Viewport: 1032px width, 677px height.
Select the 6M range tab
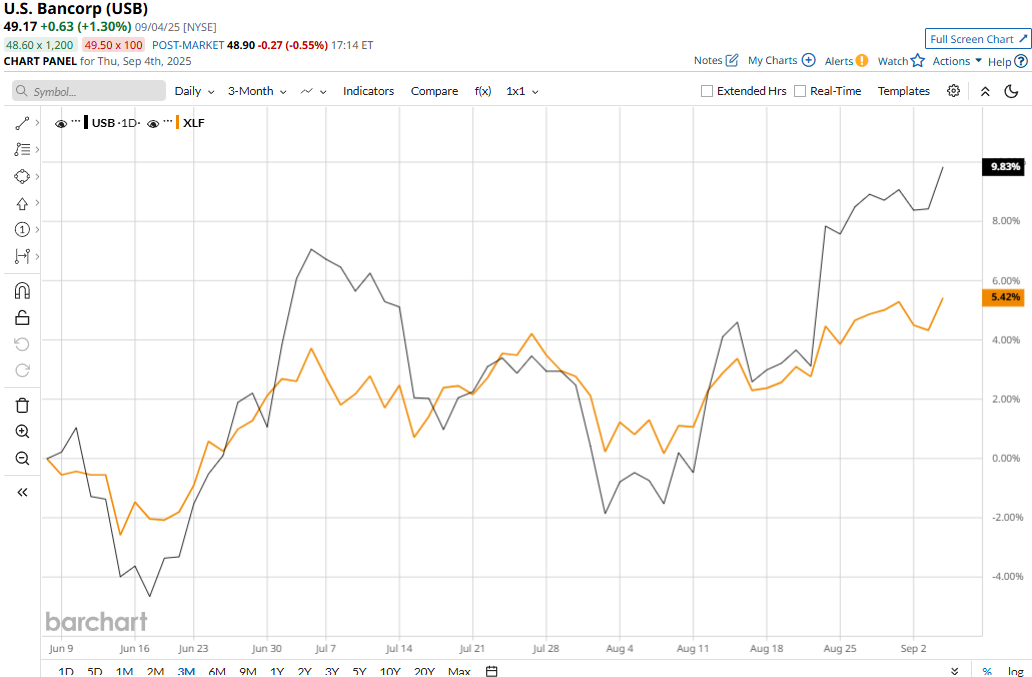217,671
